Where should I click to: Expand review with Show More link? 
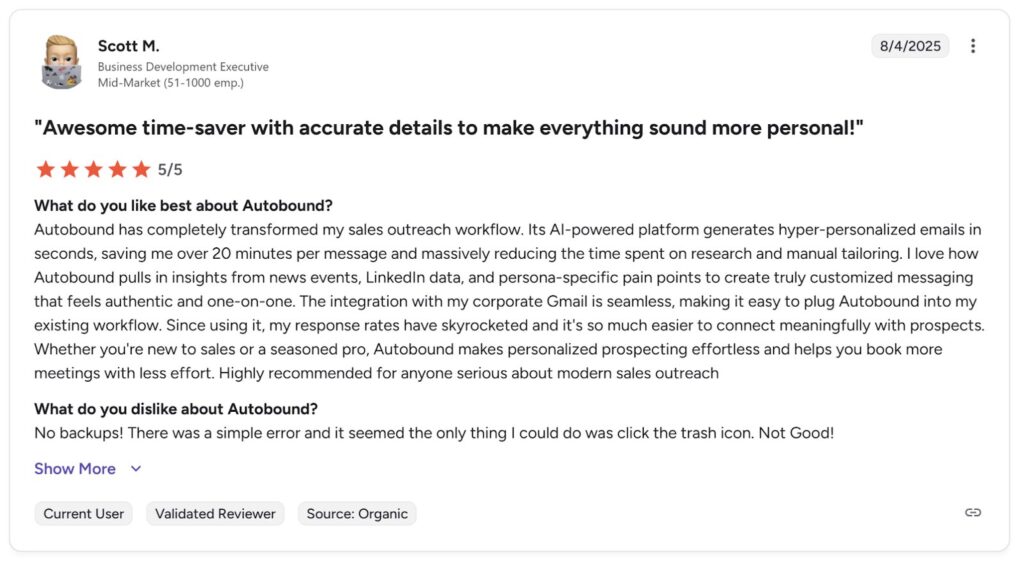[75, 469]
